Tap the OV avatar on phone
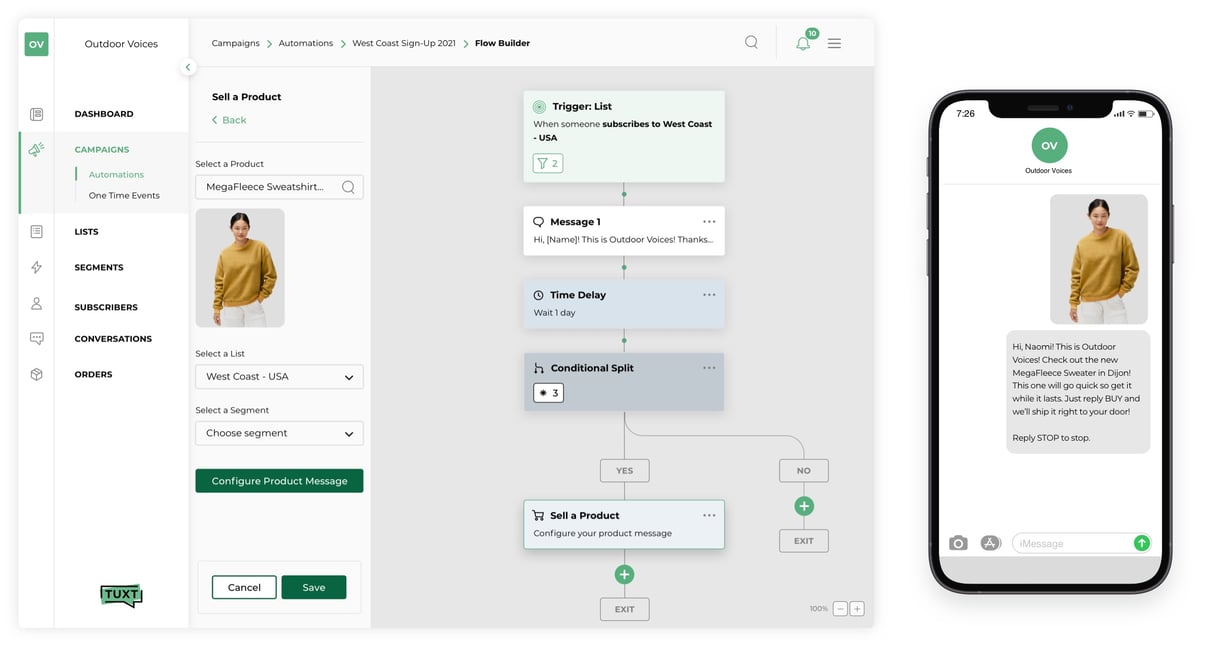 [1049, 145]
